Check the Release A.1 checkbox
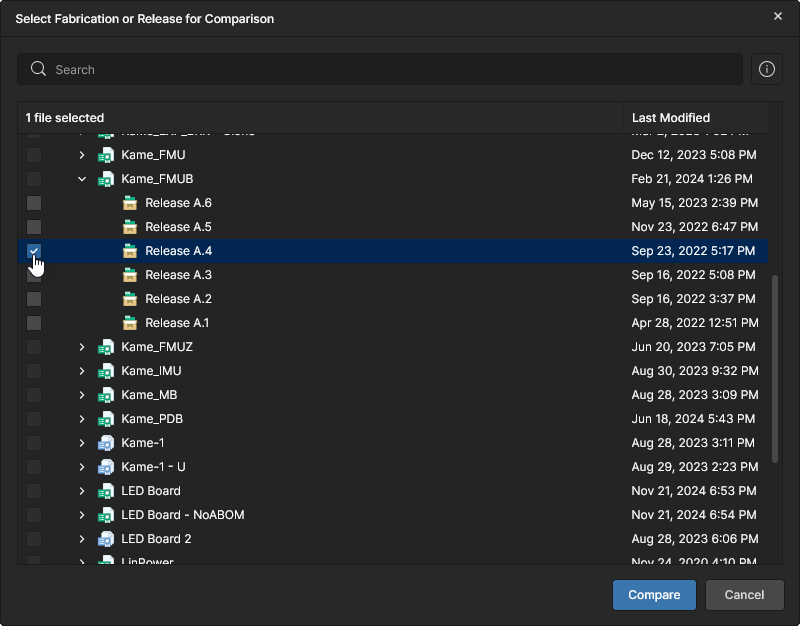 click(x=34, y=323)
